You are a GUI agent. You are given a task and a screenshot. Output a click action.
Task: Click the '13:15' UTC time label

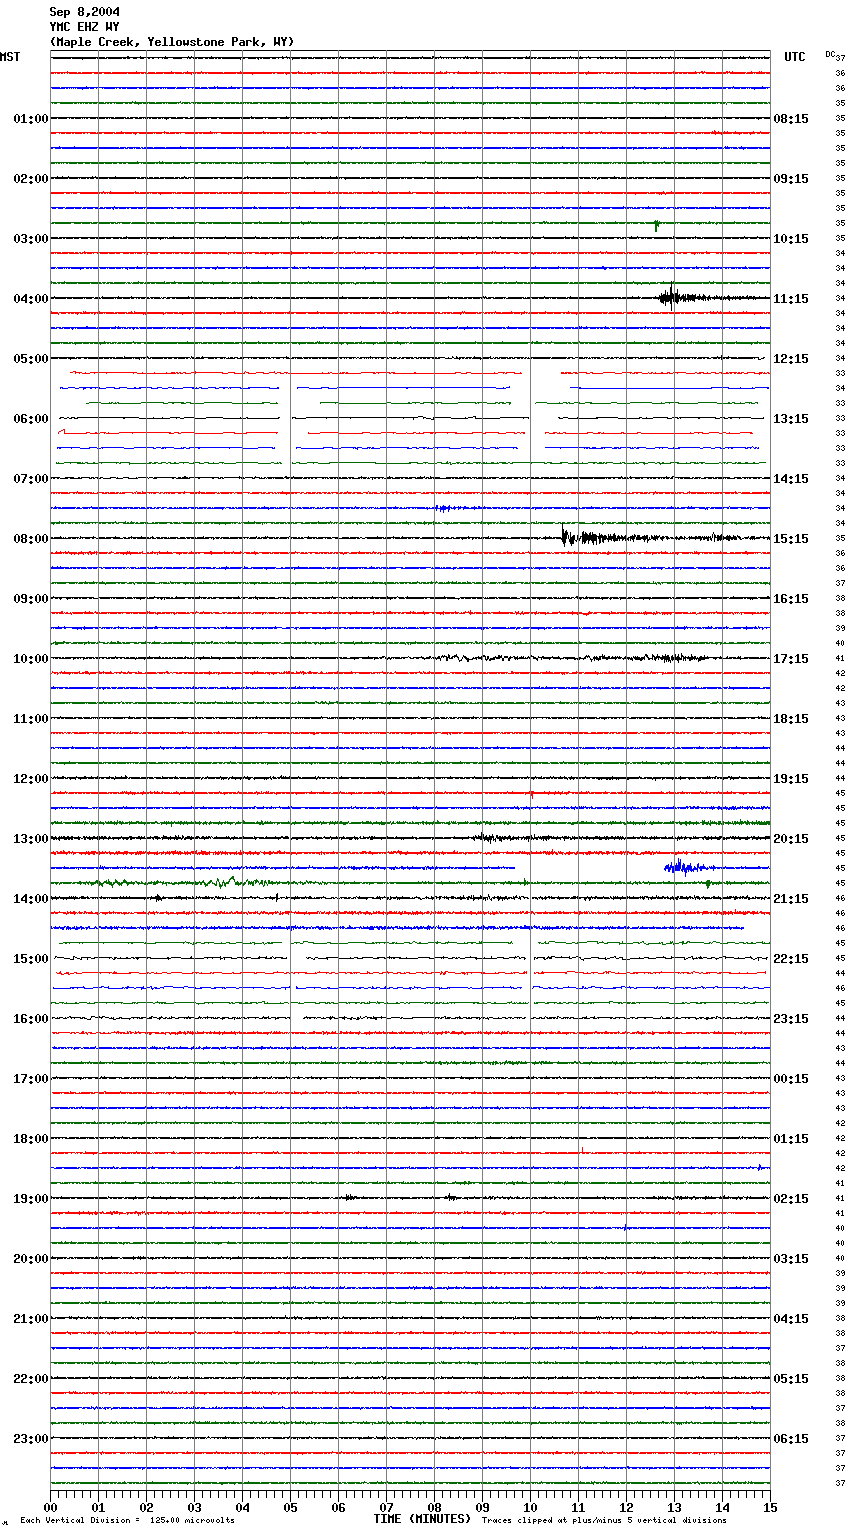[791, 419]
